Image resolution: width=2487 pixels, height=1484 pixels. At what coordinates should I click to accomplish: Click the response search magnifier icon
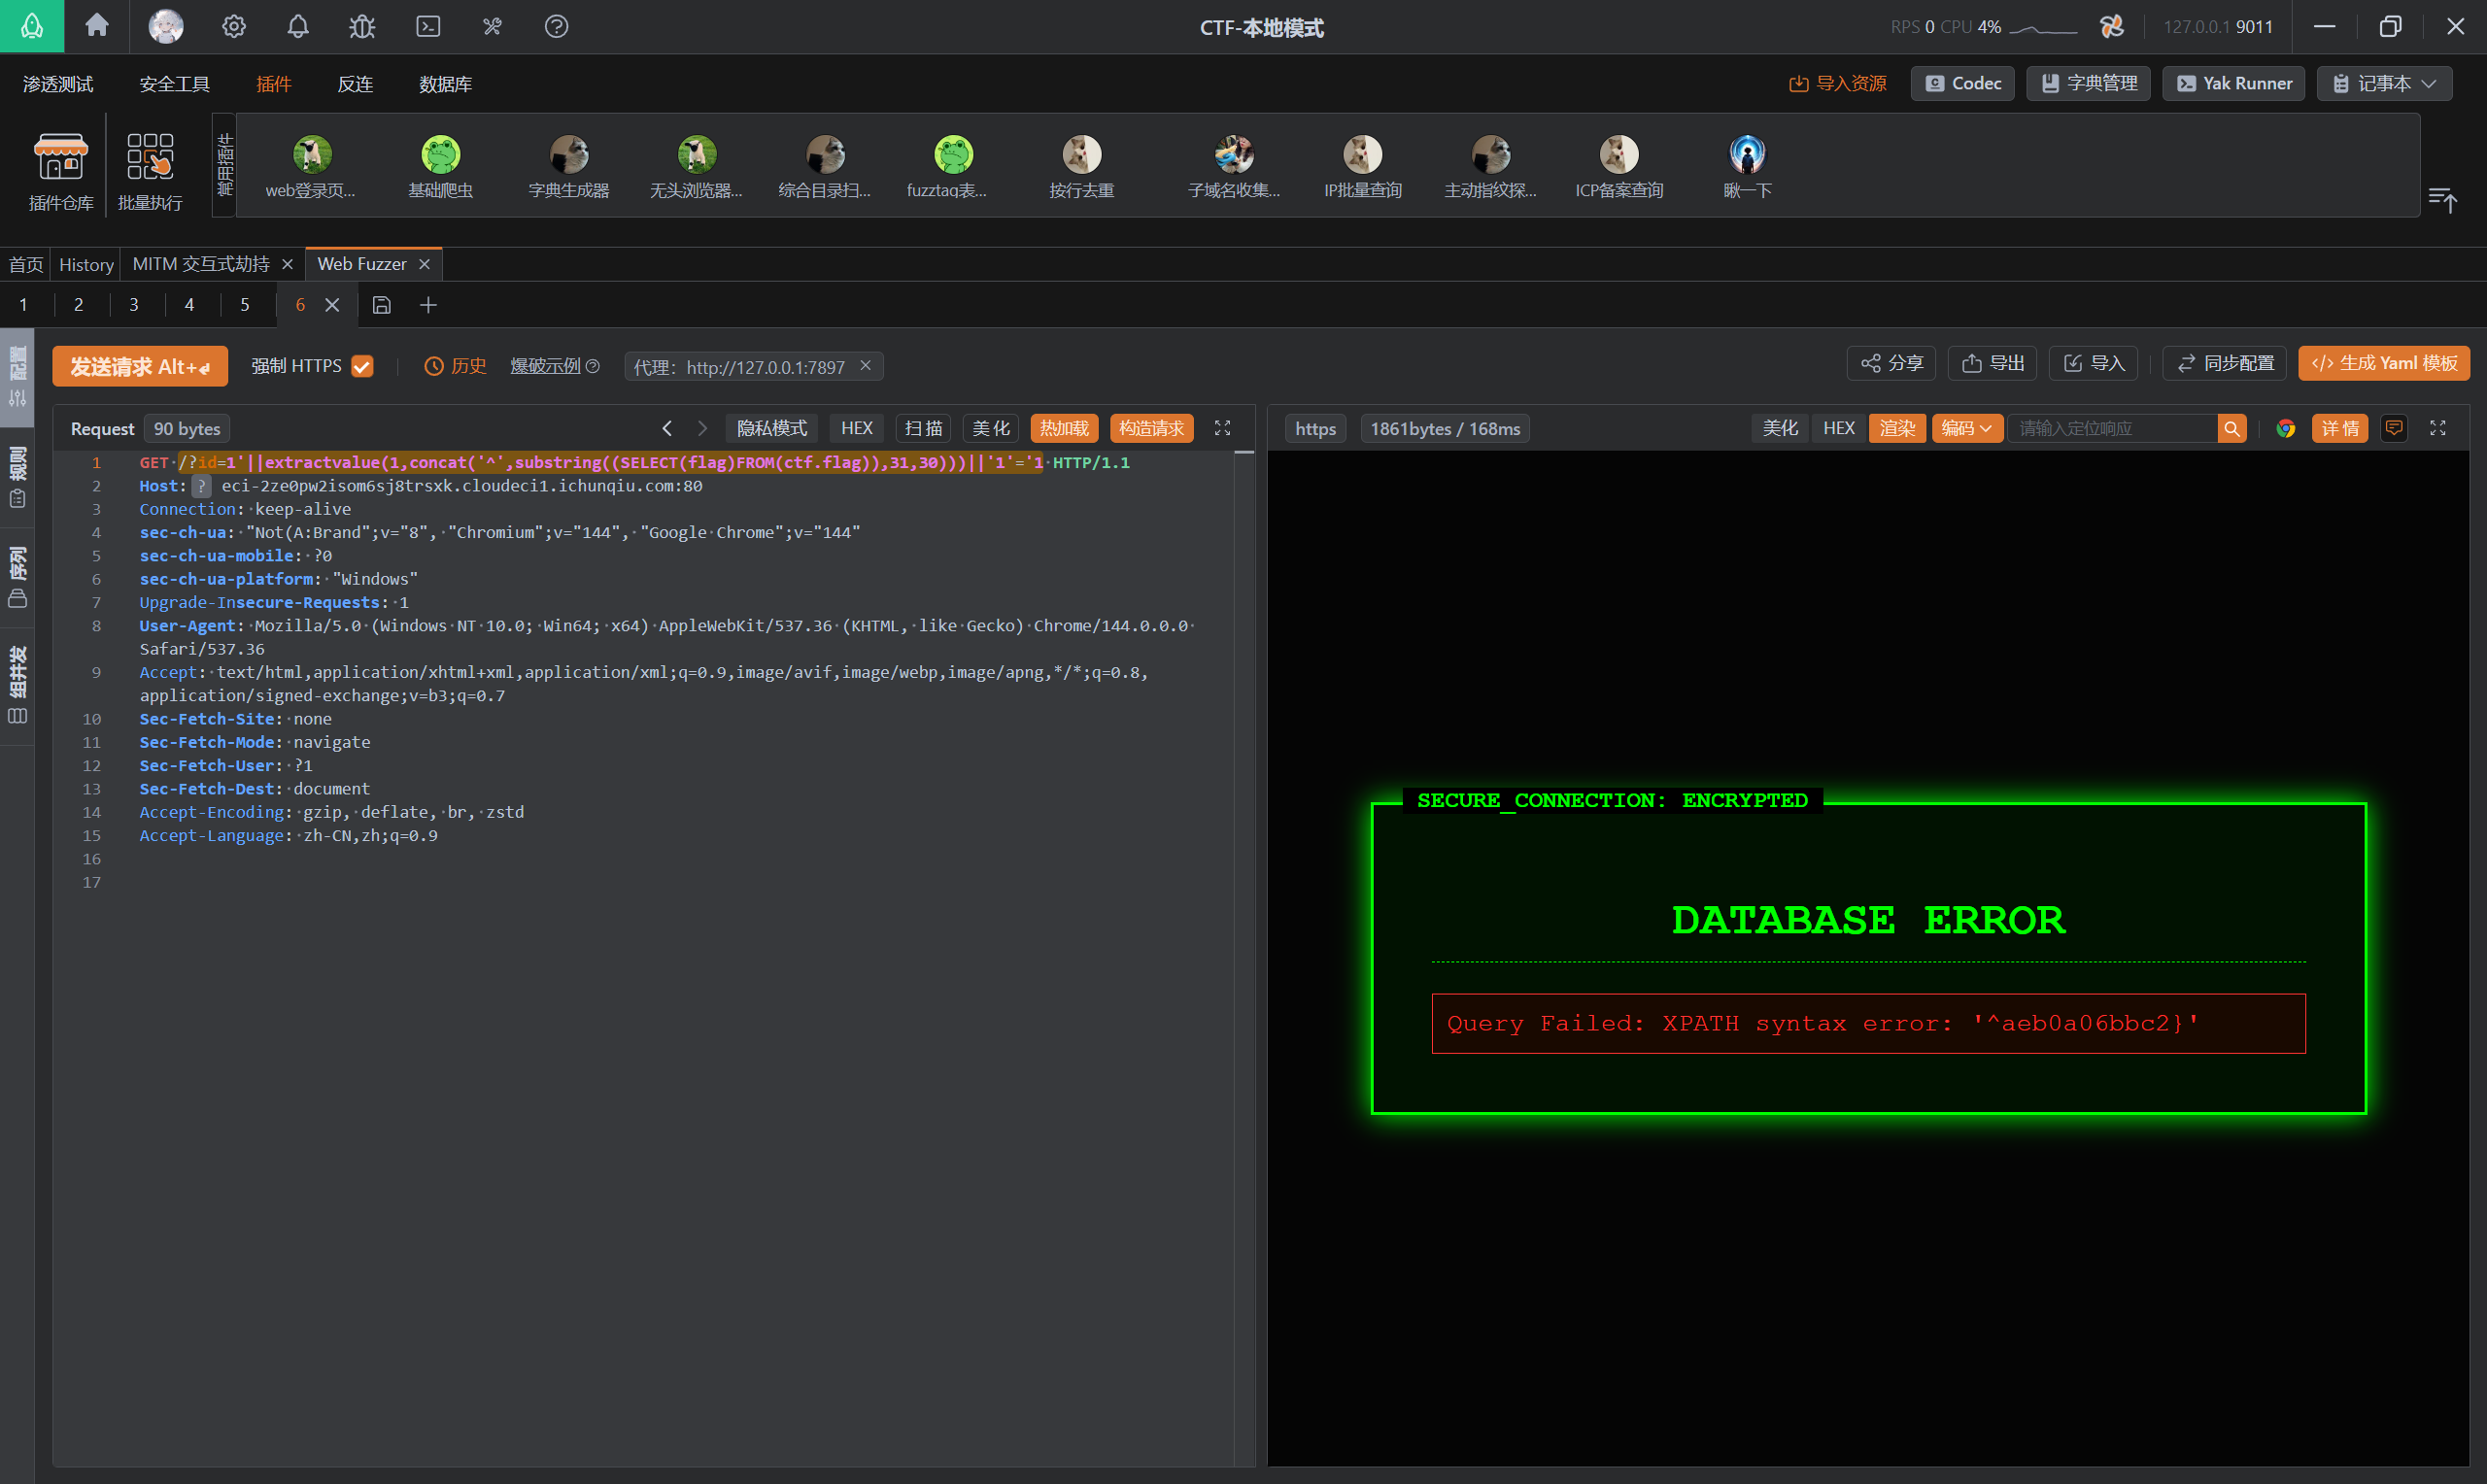click(2231, 429)
